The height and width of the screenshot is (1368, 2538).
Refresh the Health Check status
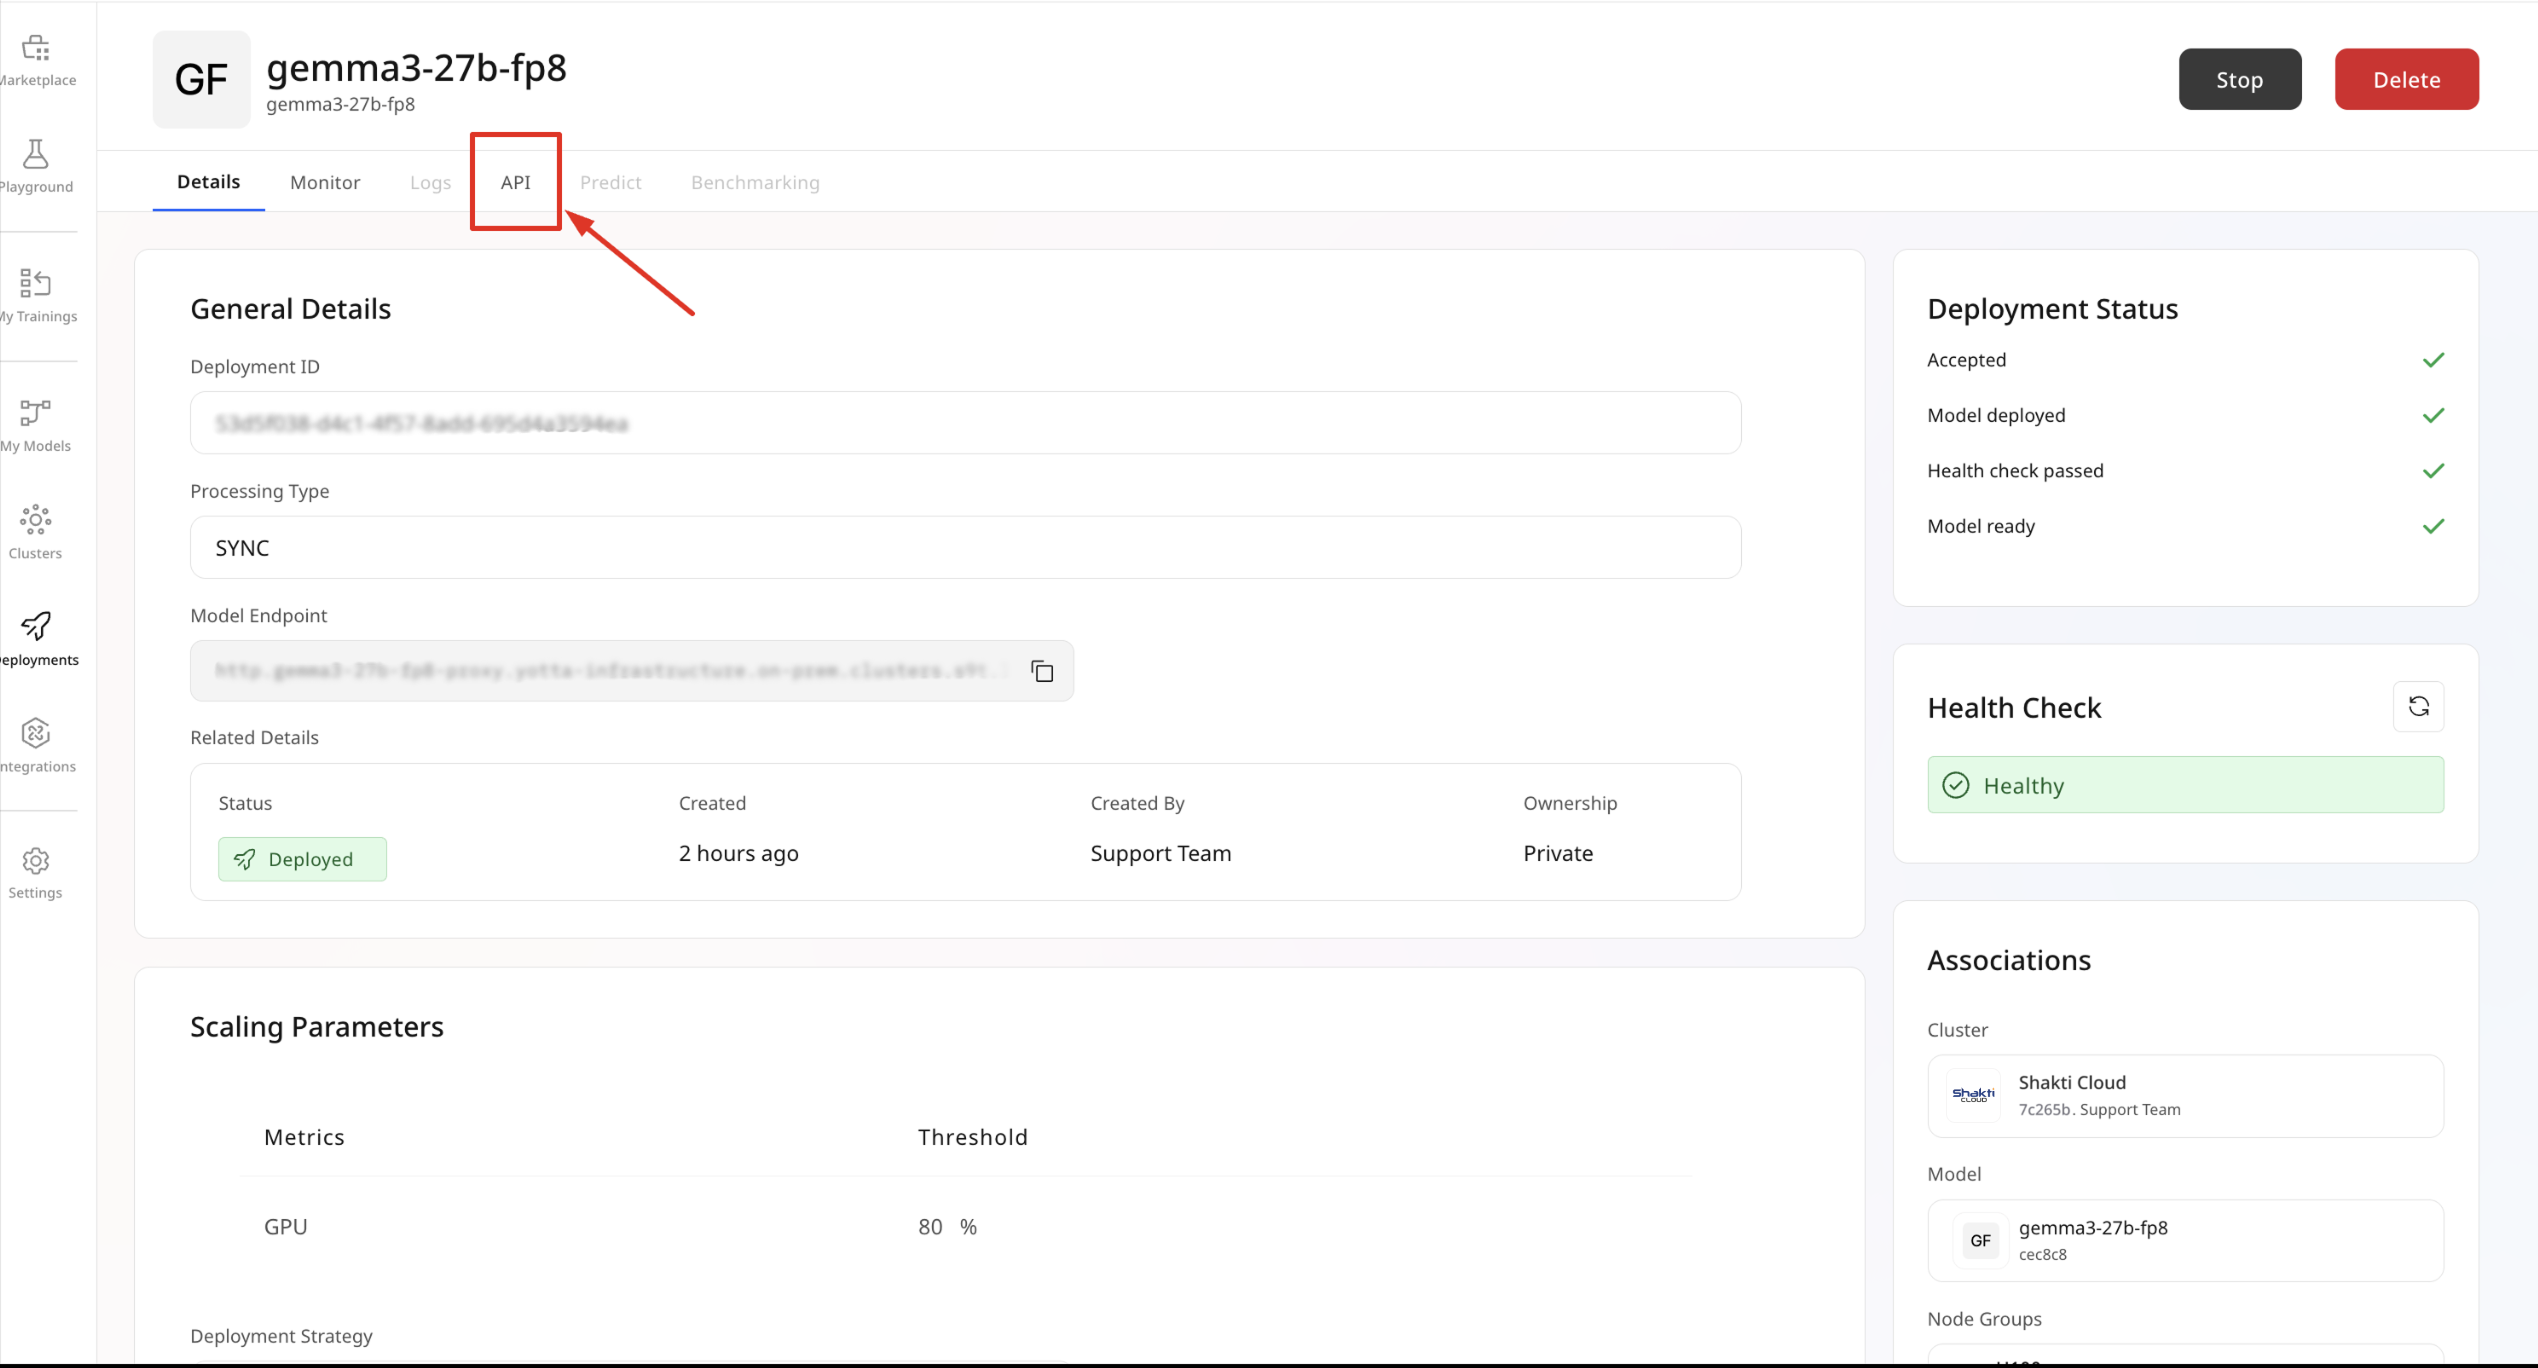point(2418,707)
